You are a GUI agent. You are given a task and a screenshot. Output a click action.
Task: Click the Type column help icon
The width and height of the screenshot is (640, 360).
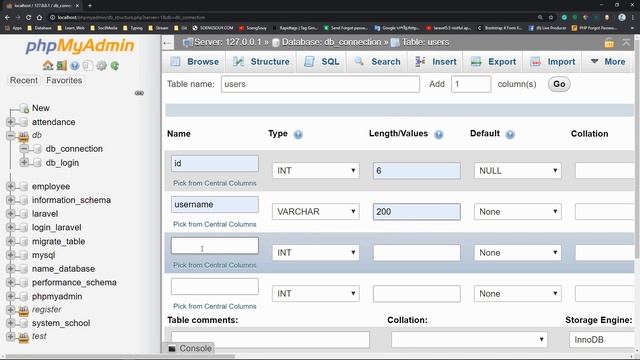pyautogui.click(x=298, y=134)
